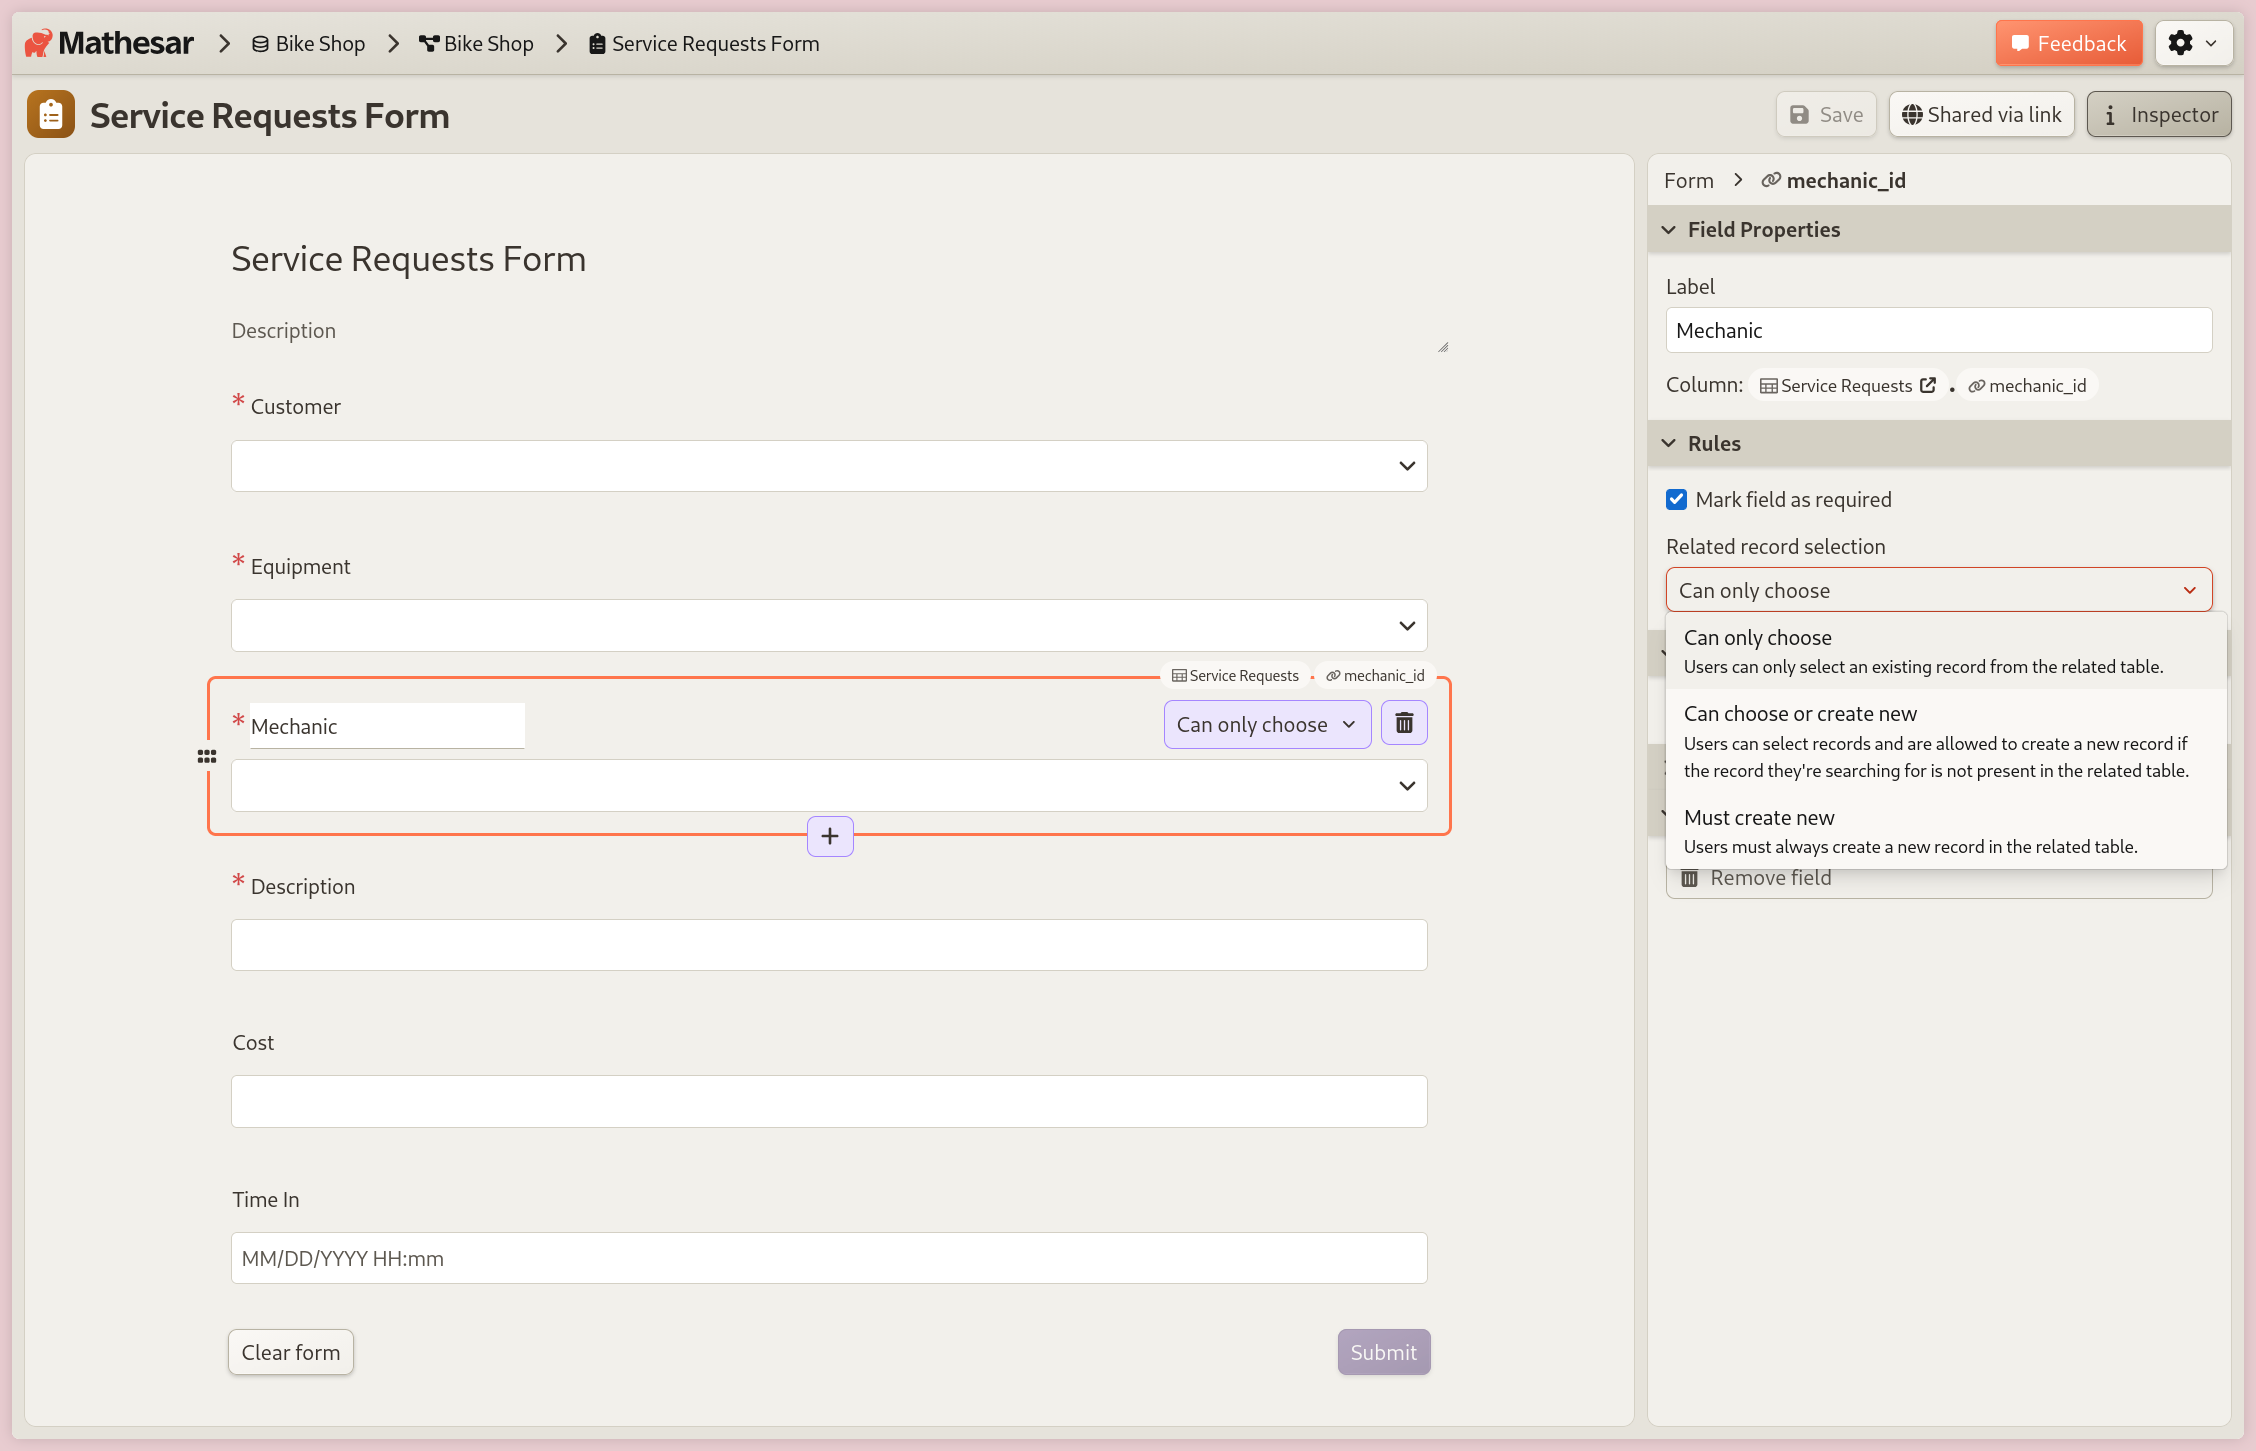Open the Customer dropdown
Screen dimensions: 2256x1451
click(1406, 465)
